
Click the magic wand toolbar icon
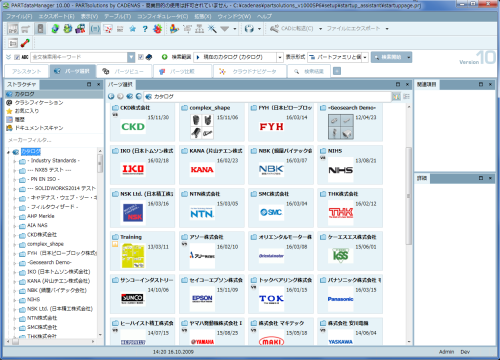click(212, 29)
